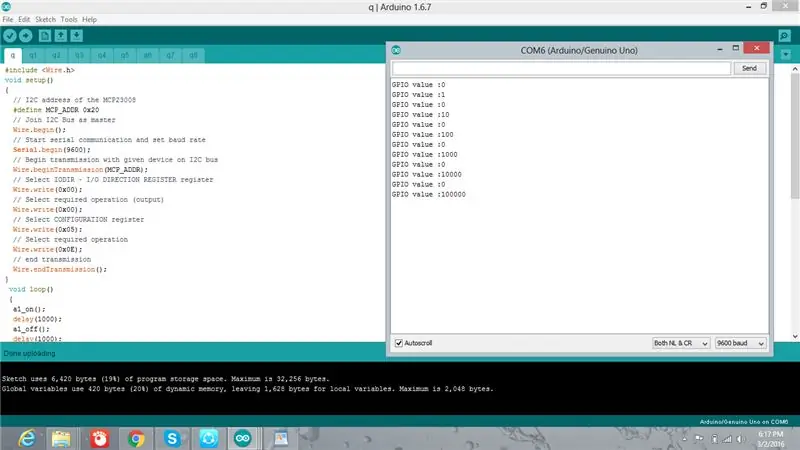
Task: Open Internet Explorer from the taskbar
Action: tap(27, 439)
